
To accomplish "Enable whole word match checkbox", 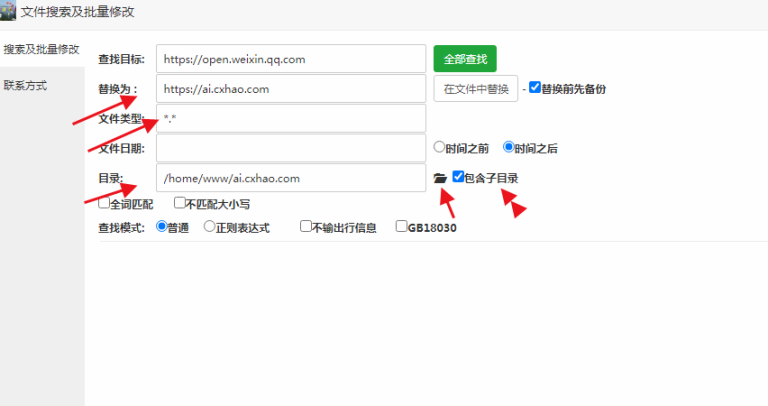I will 104,203.
